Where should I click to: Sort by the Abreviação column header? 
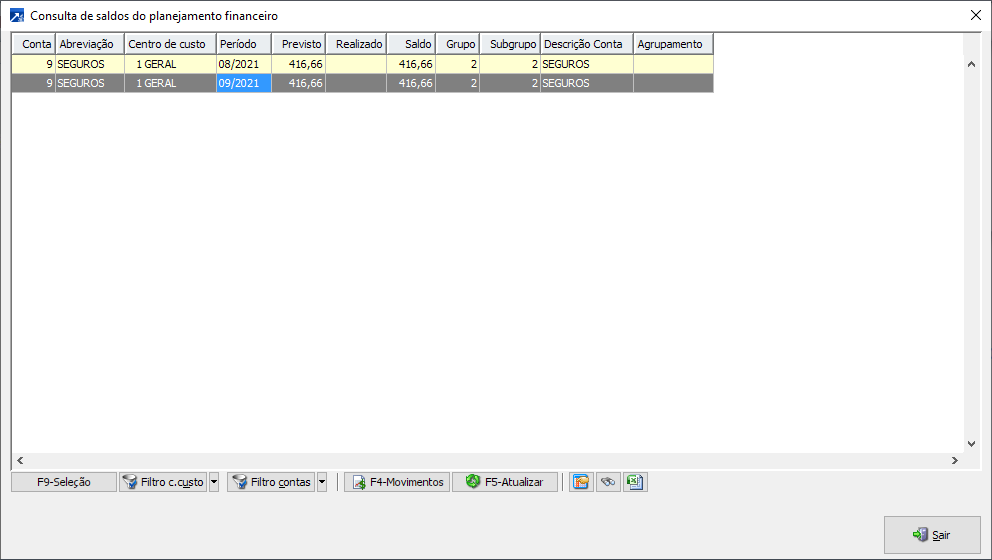click(x=90, y=44)
